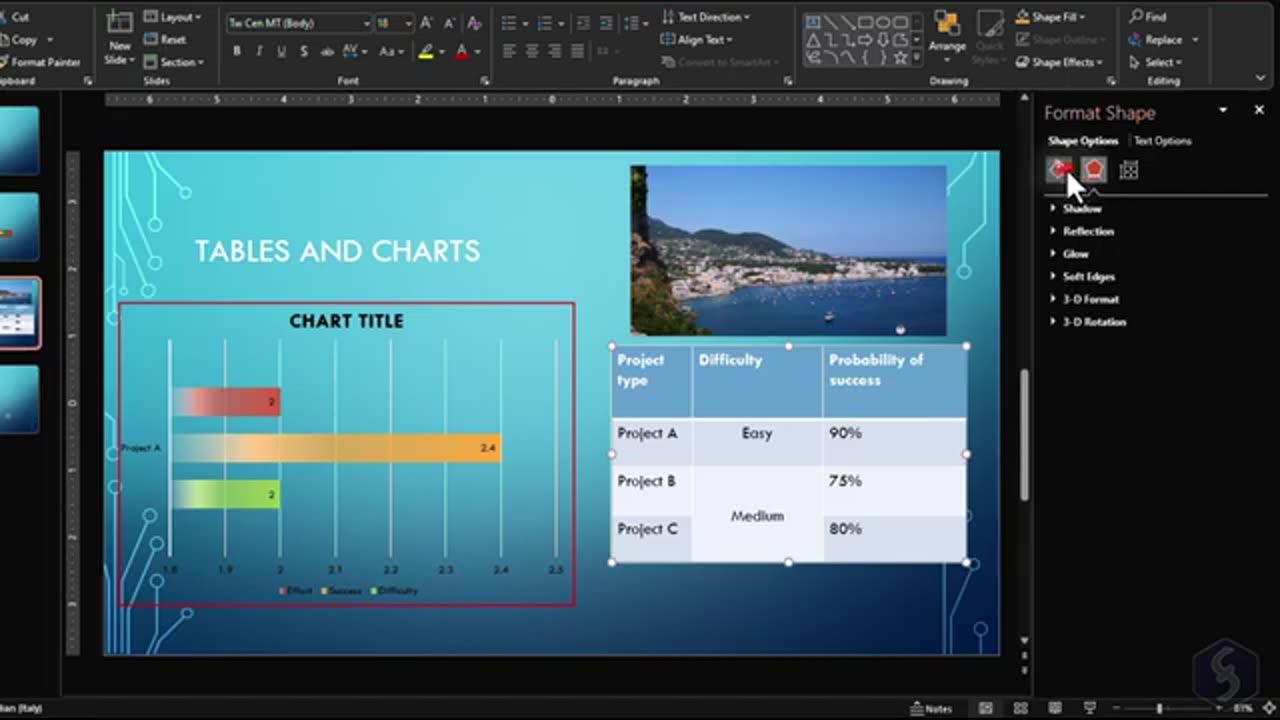Switch to Text Options tab
Screen dimensions: 1280x720
[x=1162, y=141]
